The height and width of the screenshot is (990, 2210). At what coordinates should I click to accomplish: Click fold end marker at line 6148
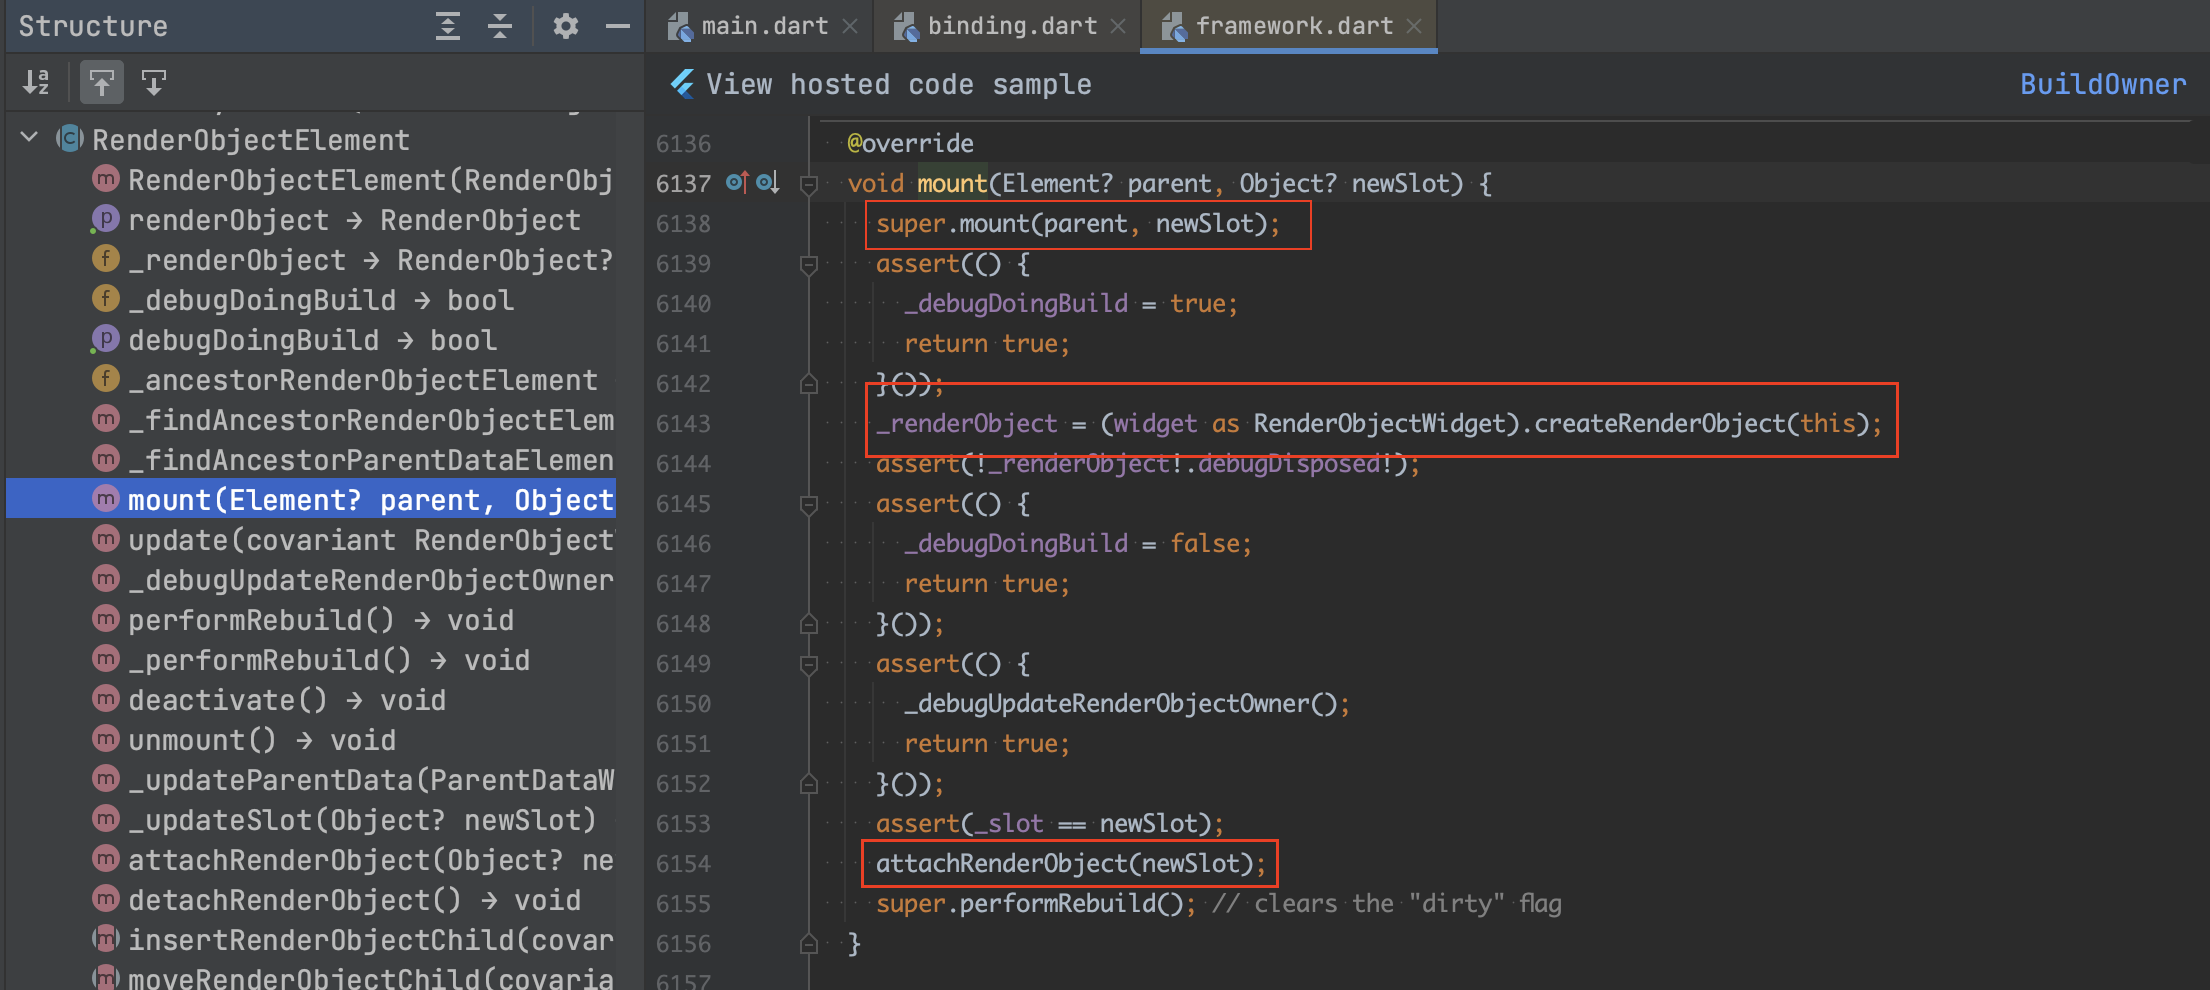(809, 624)
